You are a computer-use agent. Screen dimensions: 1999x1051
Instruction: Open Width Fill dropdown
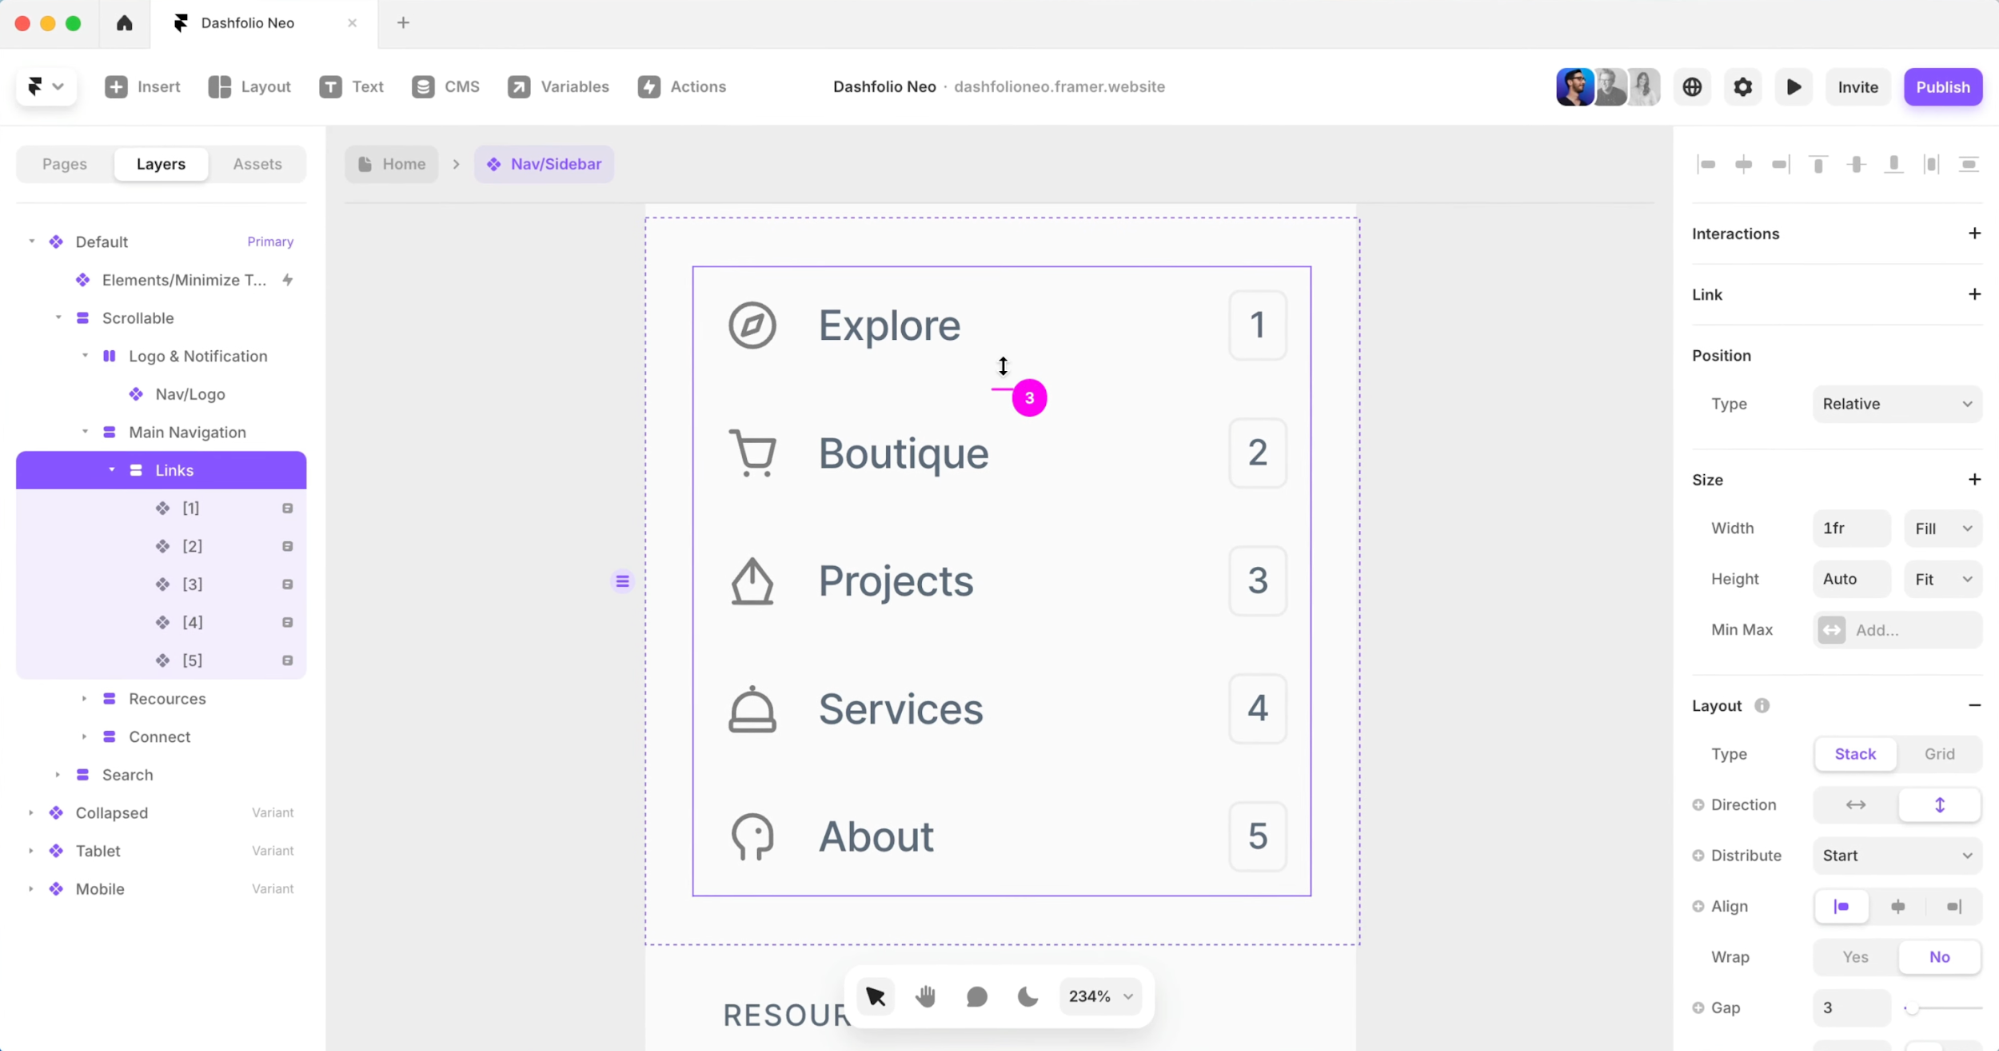(x=1943, y=528)
